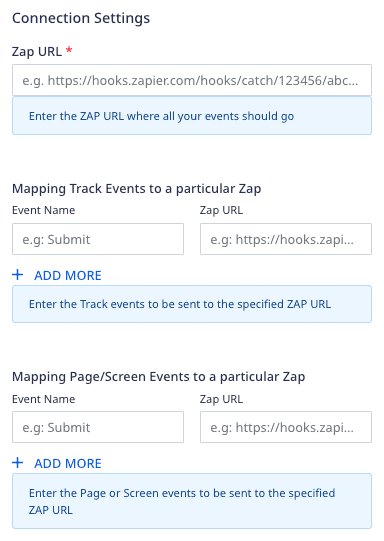The width and height of the screenshot is (384, 541).
Task: Click the Zap URL column label under Page/Screen Events
Action: (x=221, y=399)
